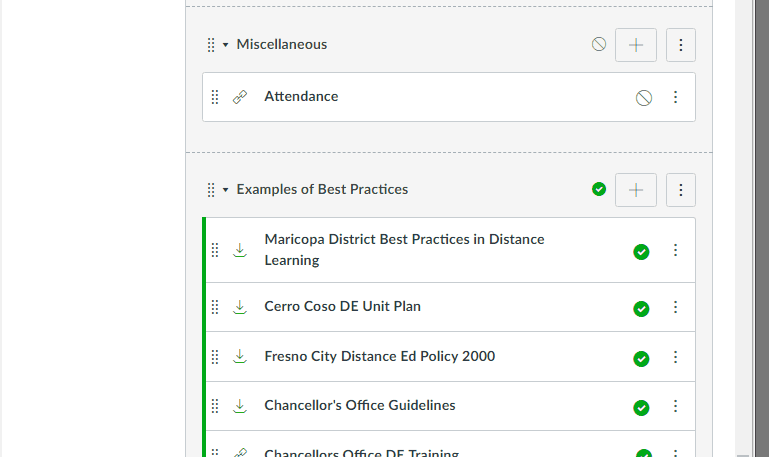This screenshot has width=769, height=457.
Task: Click the download icon beside Fresno City Distance Ed Policy
Action: tap(240, 356)
